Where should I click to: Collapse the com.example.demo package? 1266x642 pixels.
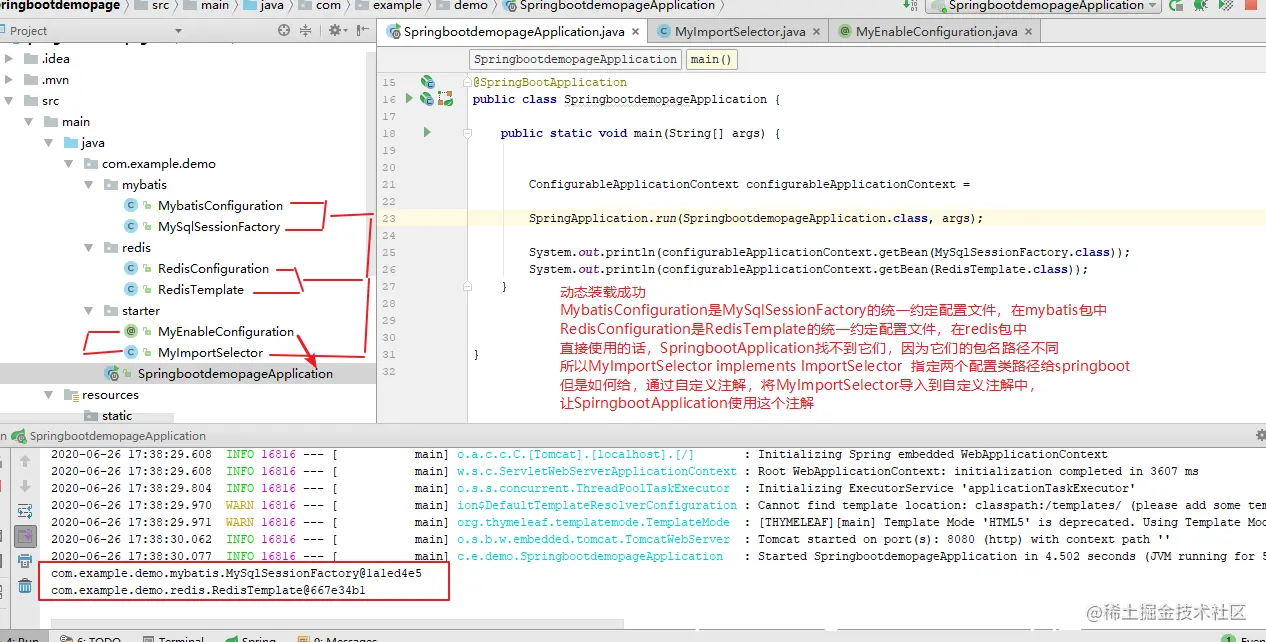click(69, 164)
